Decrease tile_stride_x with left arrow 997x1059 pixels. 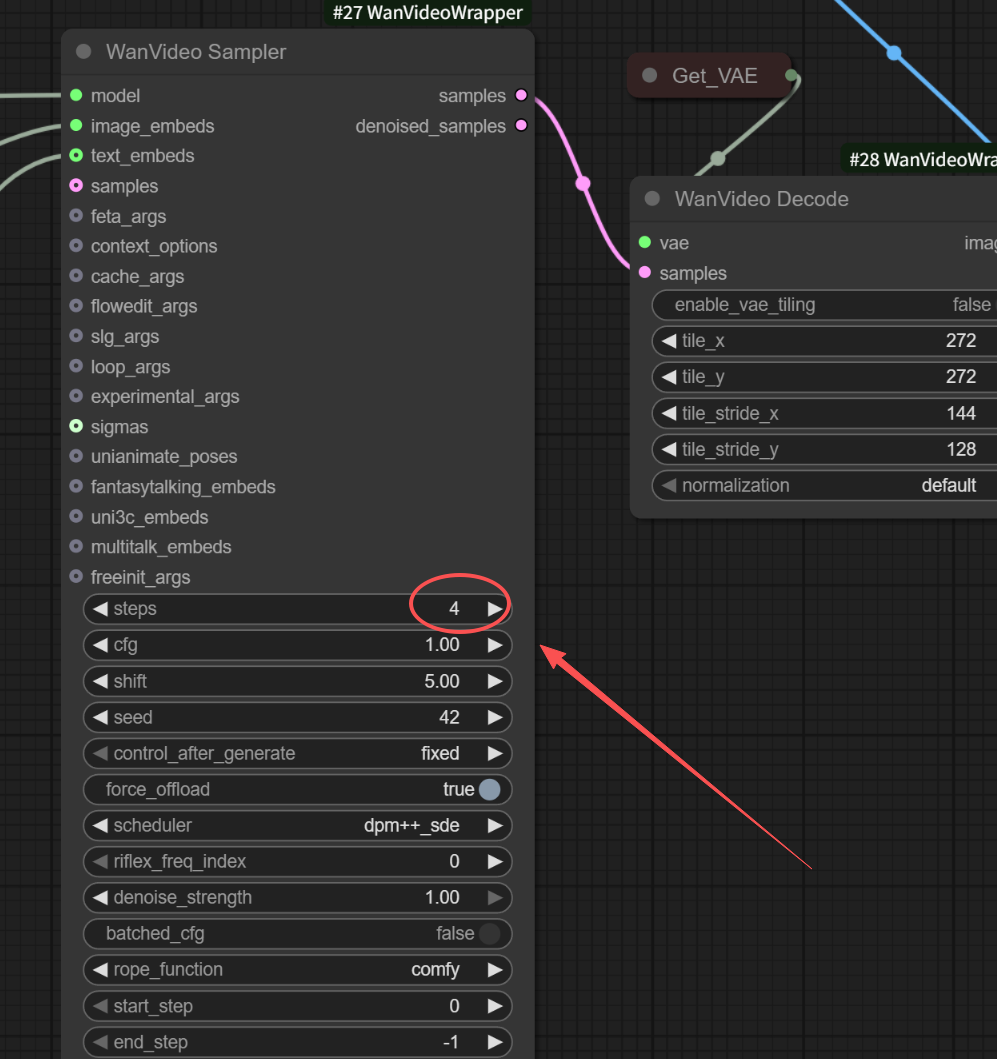[x=669, y=413]
